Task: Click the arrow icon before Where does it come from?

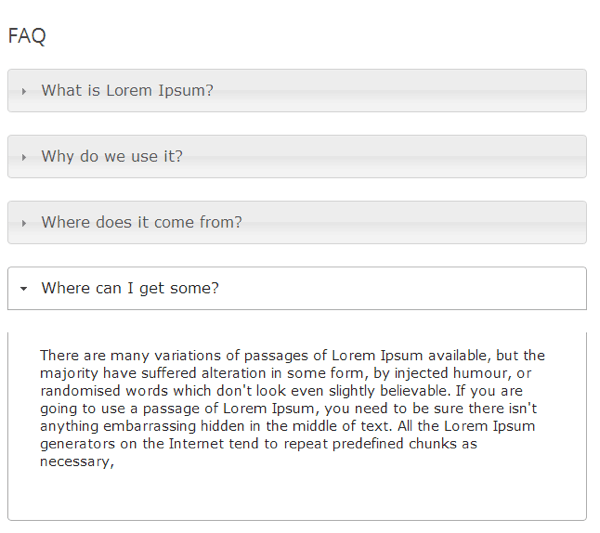Action: pyautogui.click(x=24, y=223)
